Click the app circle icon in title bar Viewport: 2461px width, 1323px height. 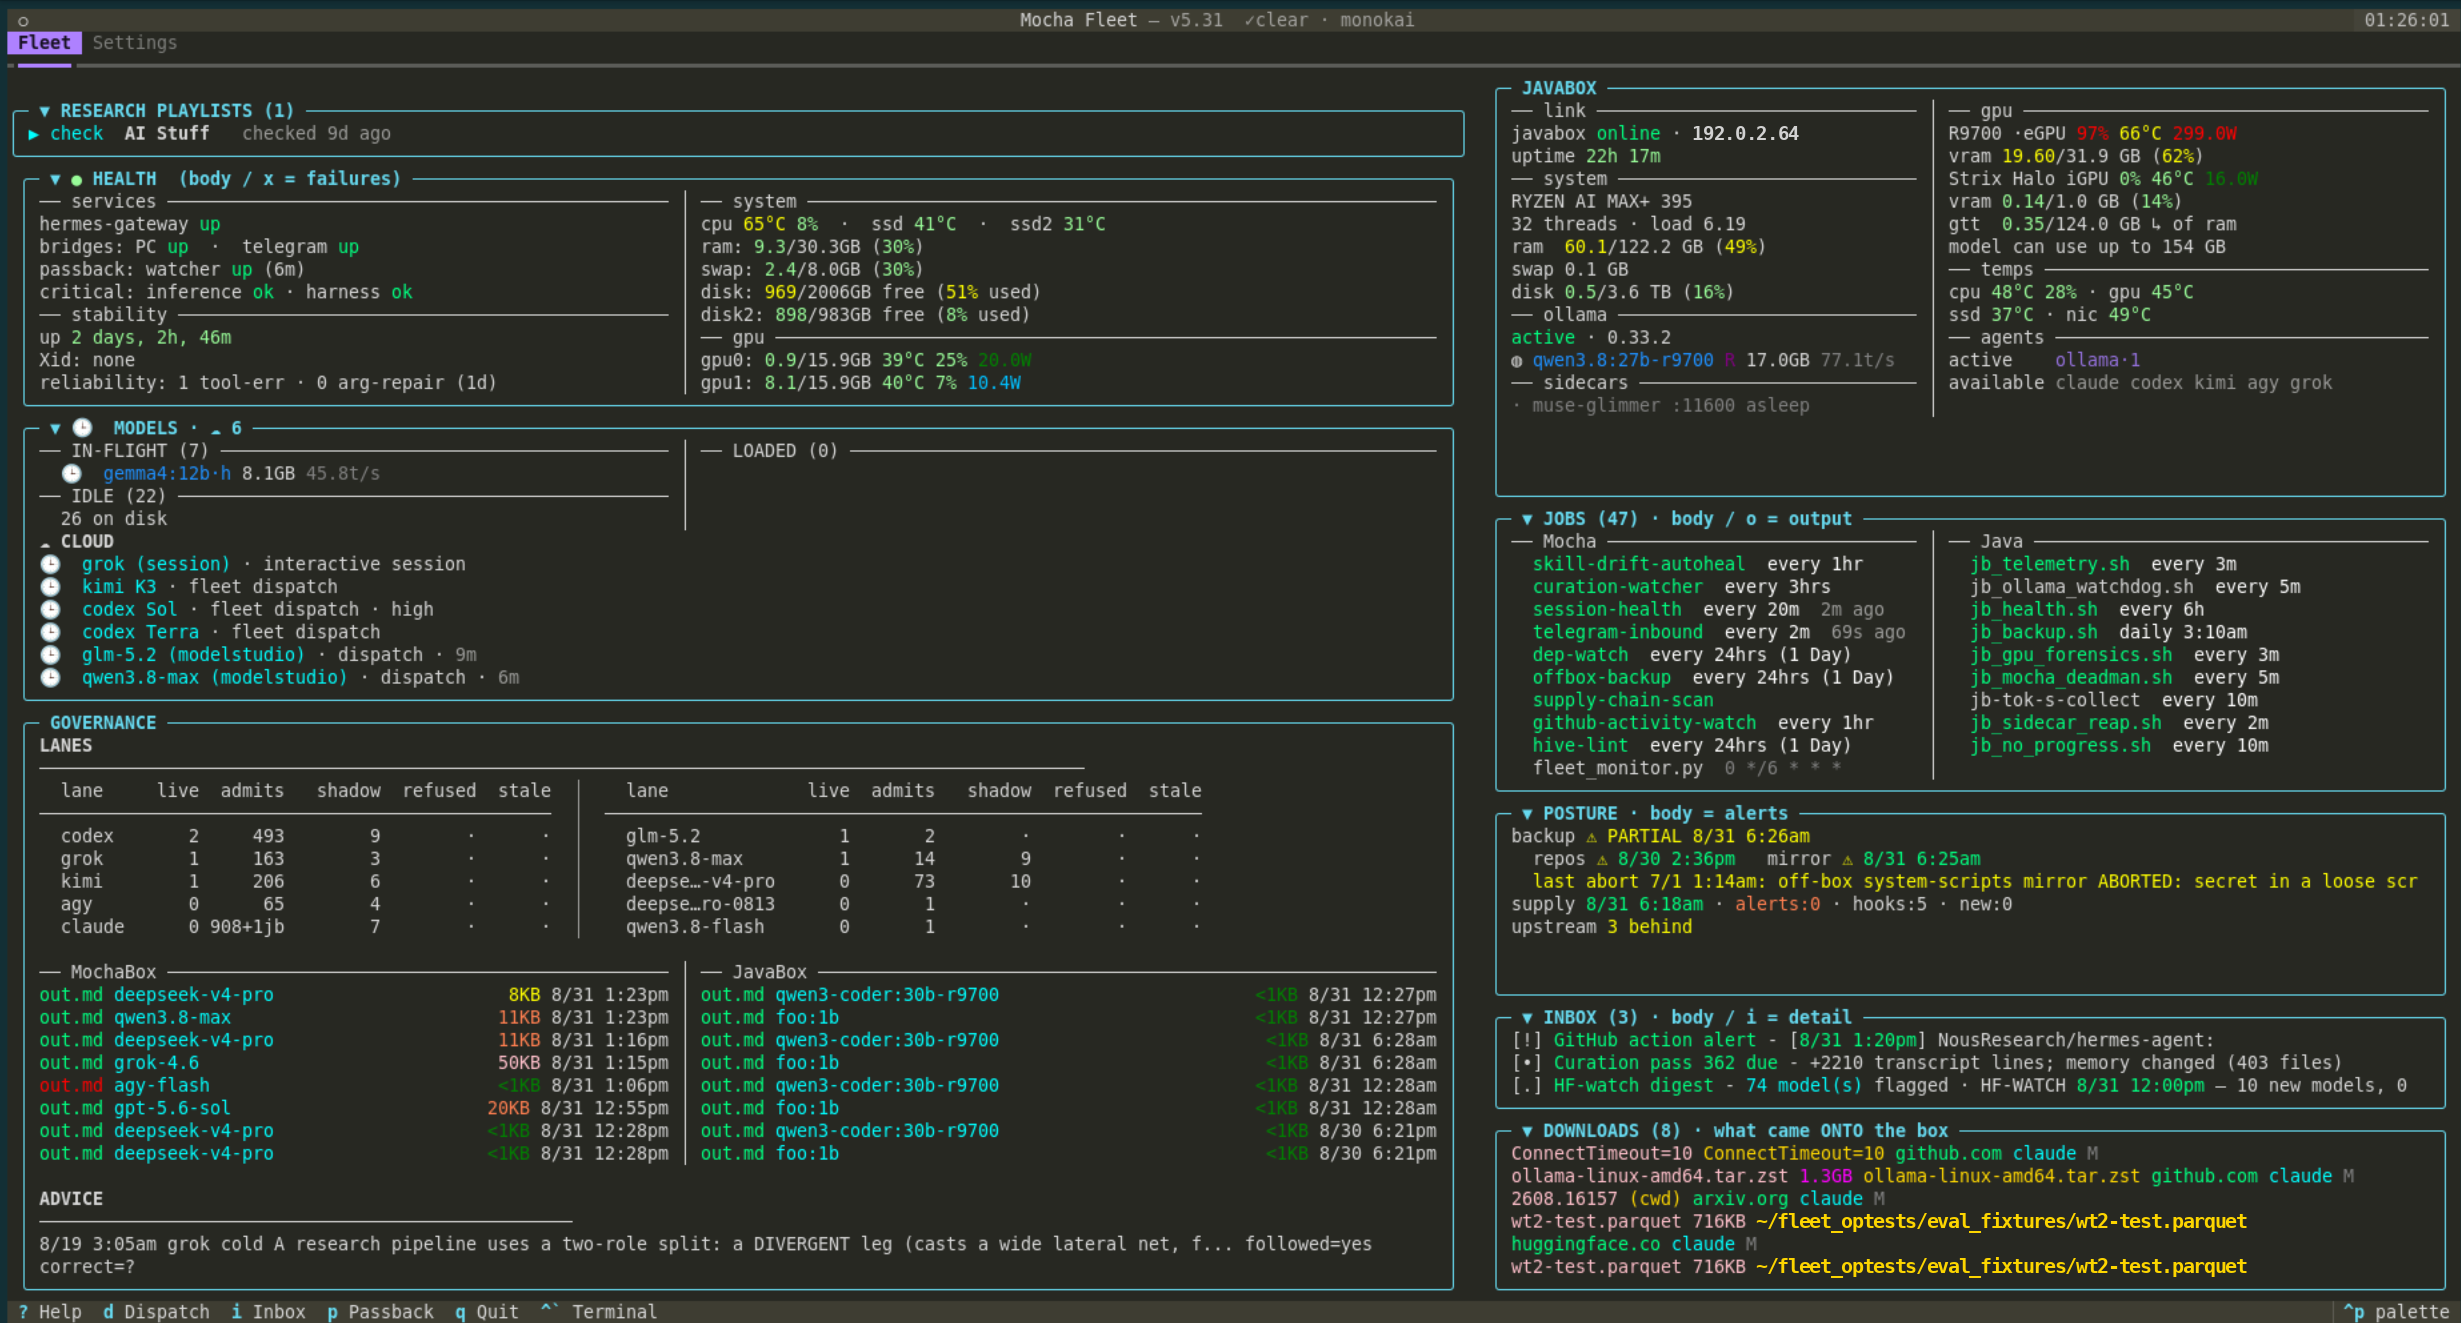(23, 20)
